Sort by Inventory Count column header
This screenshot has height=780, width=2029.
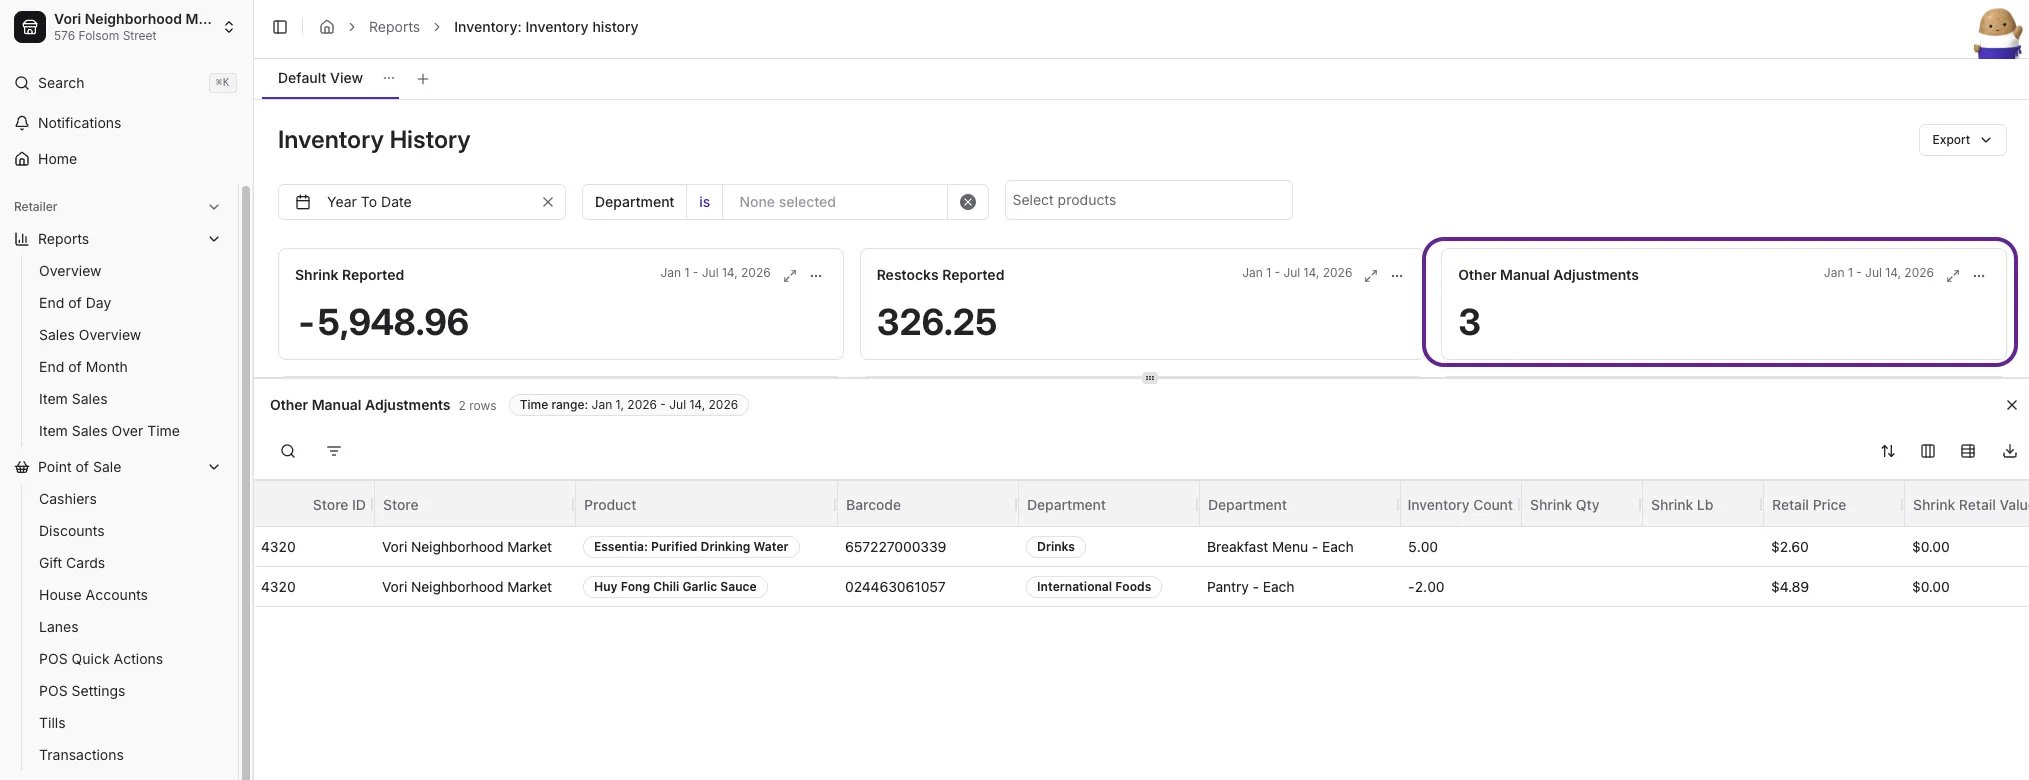[1460, 505]
